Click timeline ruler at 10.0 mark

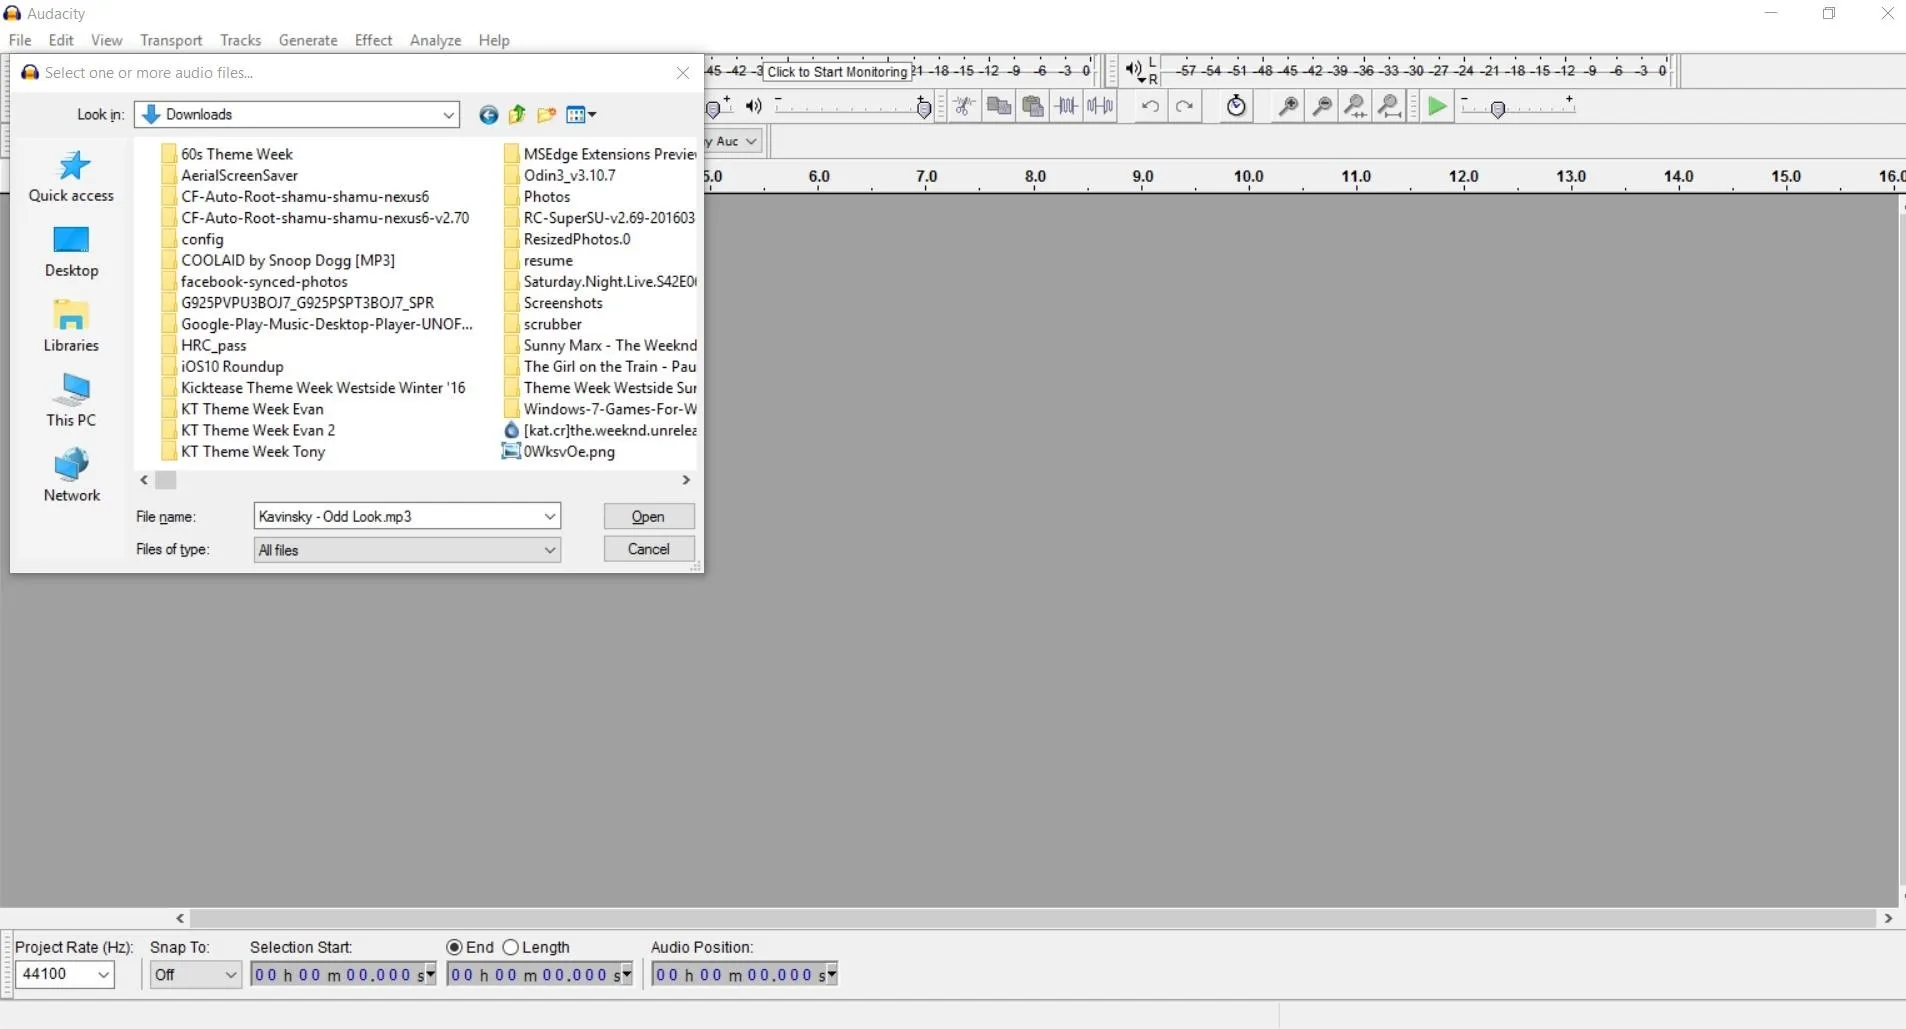pos(1248,177)
